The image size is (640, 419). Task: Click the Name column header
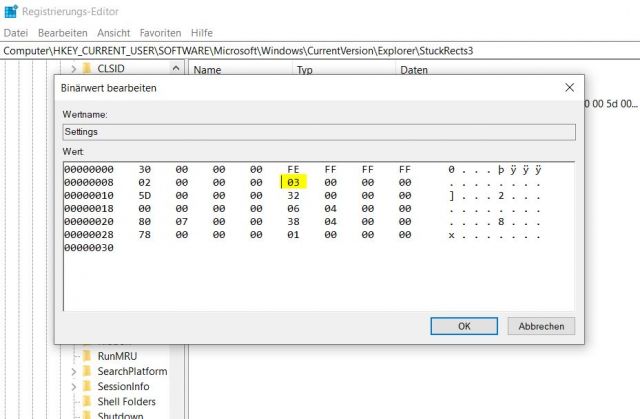(x=207, y=70)
